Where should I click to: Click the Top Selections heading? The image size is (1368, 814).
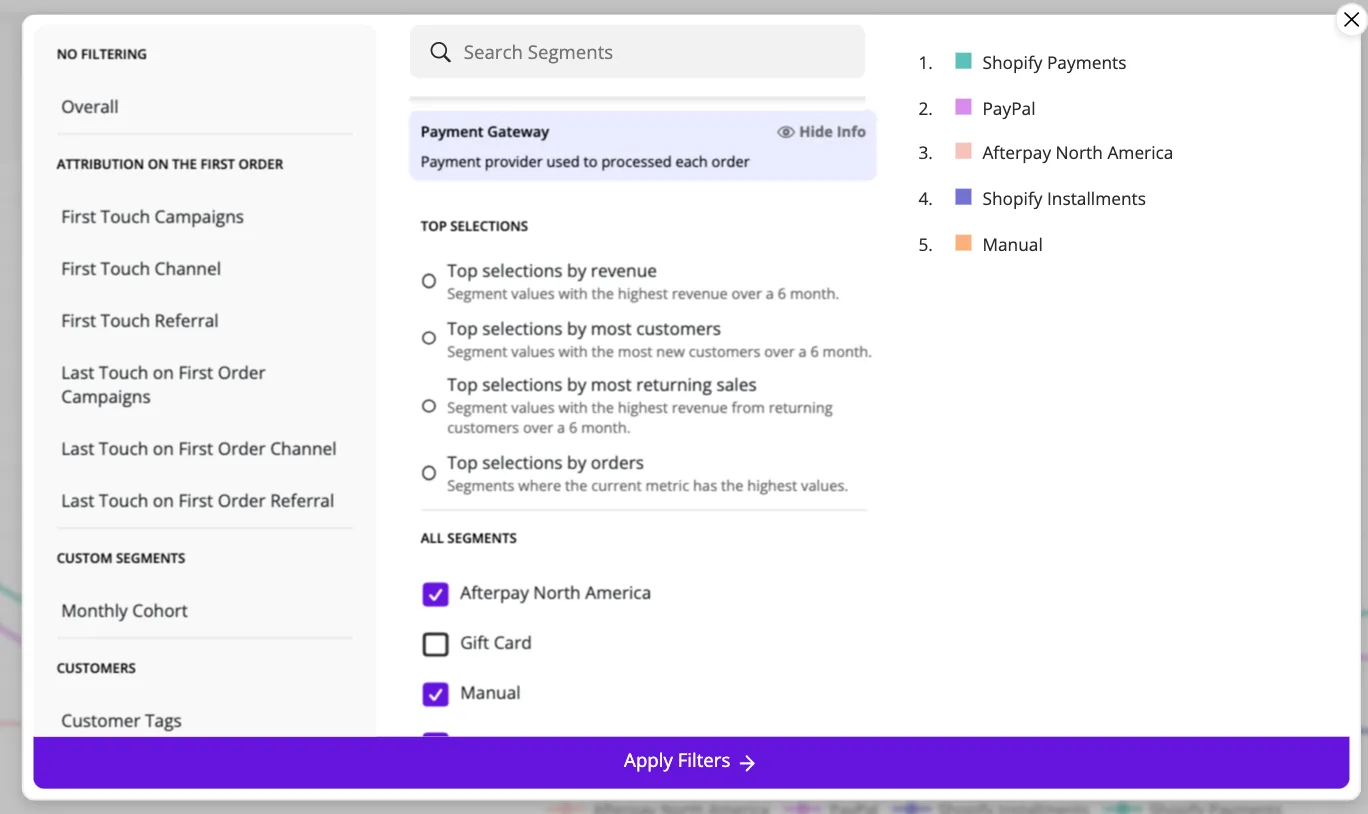tap(474, 226)
